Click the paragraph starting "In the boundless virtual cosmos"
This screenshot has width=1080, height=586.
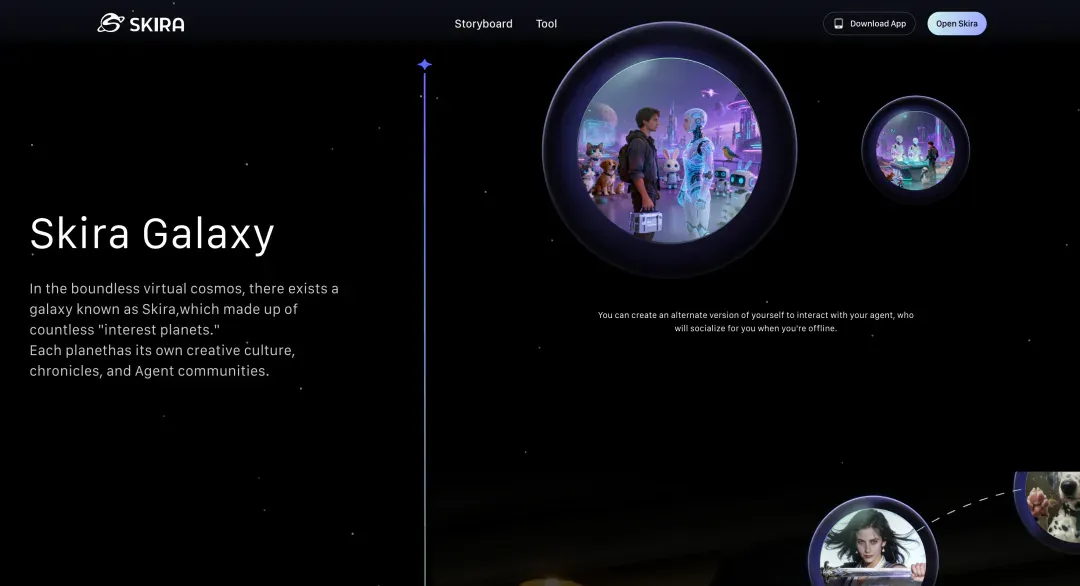pyautogui.click(x=184, y=329)
